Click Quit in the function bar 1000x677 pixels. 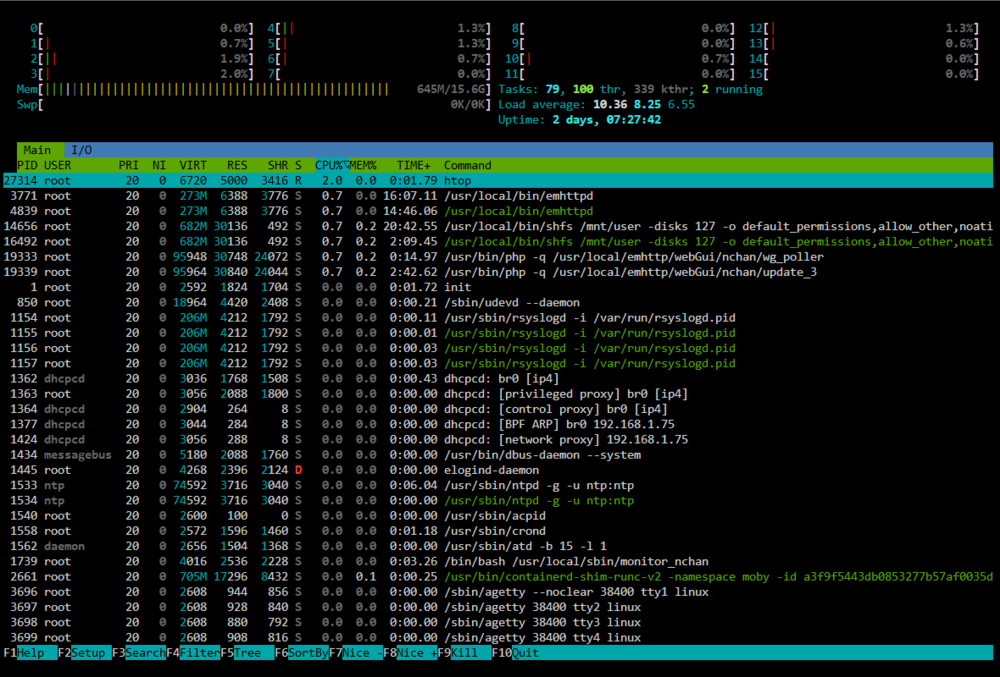pos(517,653)
